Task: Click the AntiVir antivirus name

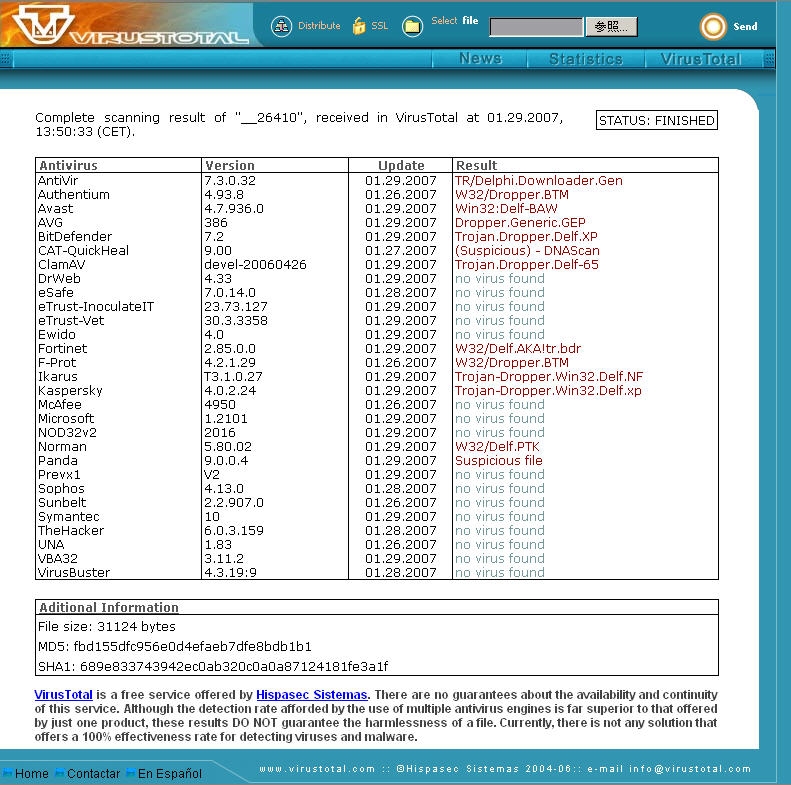Action: [x=58, y=181]
